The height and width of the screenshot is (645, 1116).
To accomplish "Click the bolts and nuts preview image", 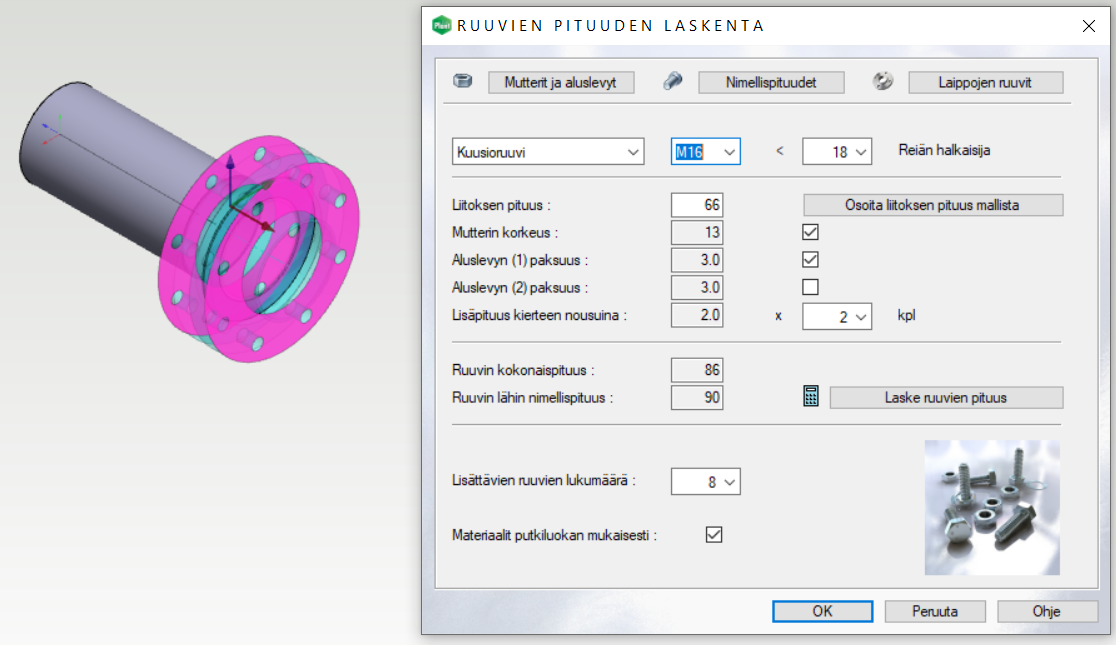I will (991, 507).
